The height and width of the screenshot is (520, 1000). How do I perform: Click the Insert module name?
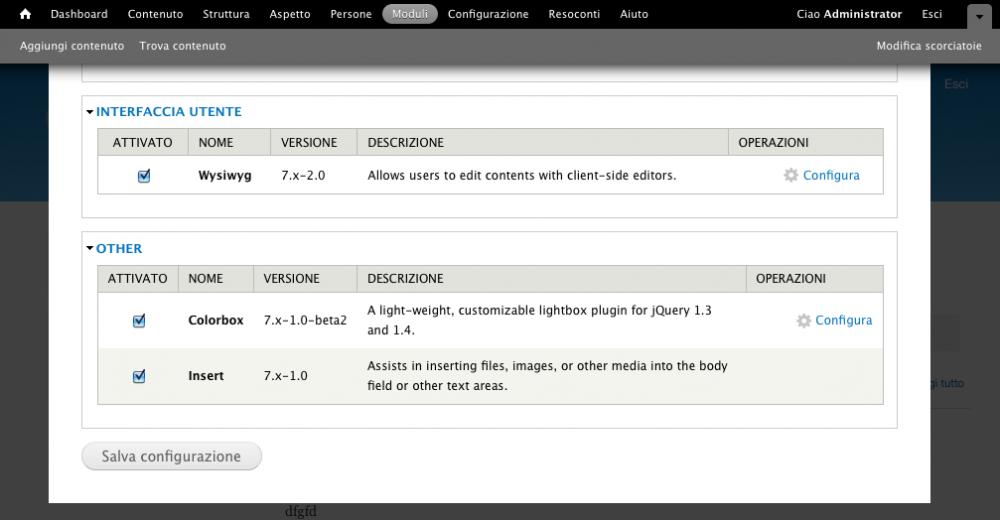click(206, 376)
